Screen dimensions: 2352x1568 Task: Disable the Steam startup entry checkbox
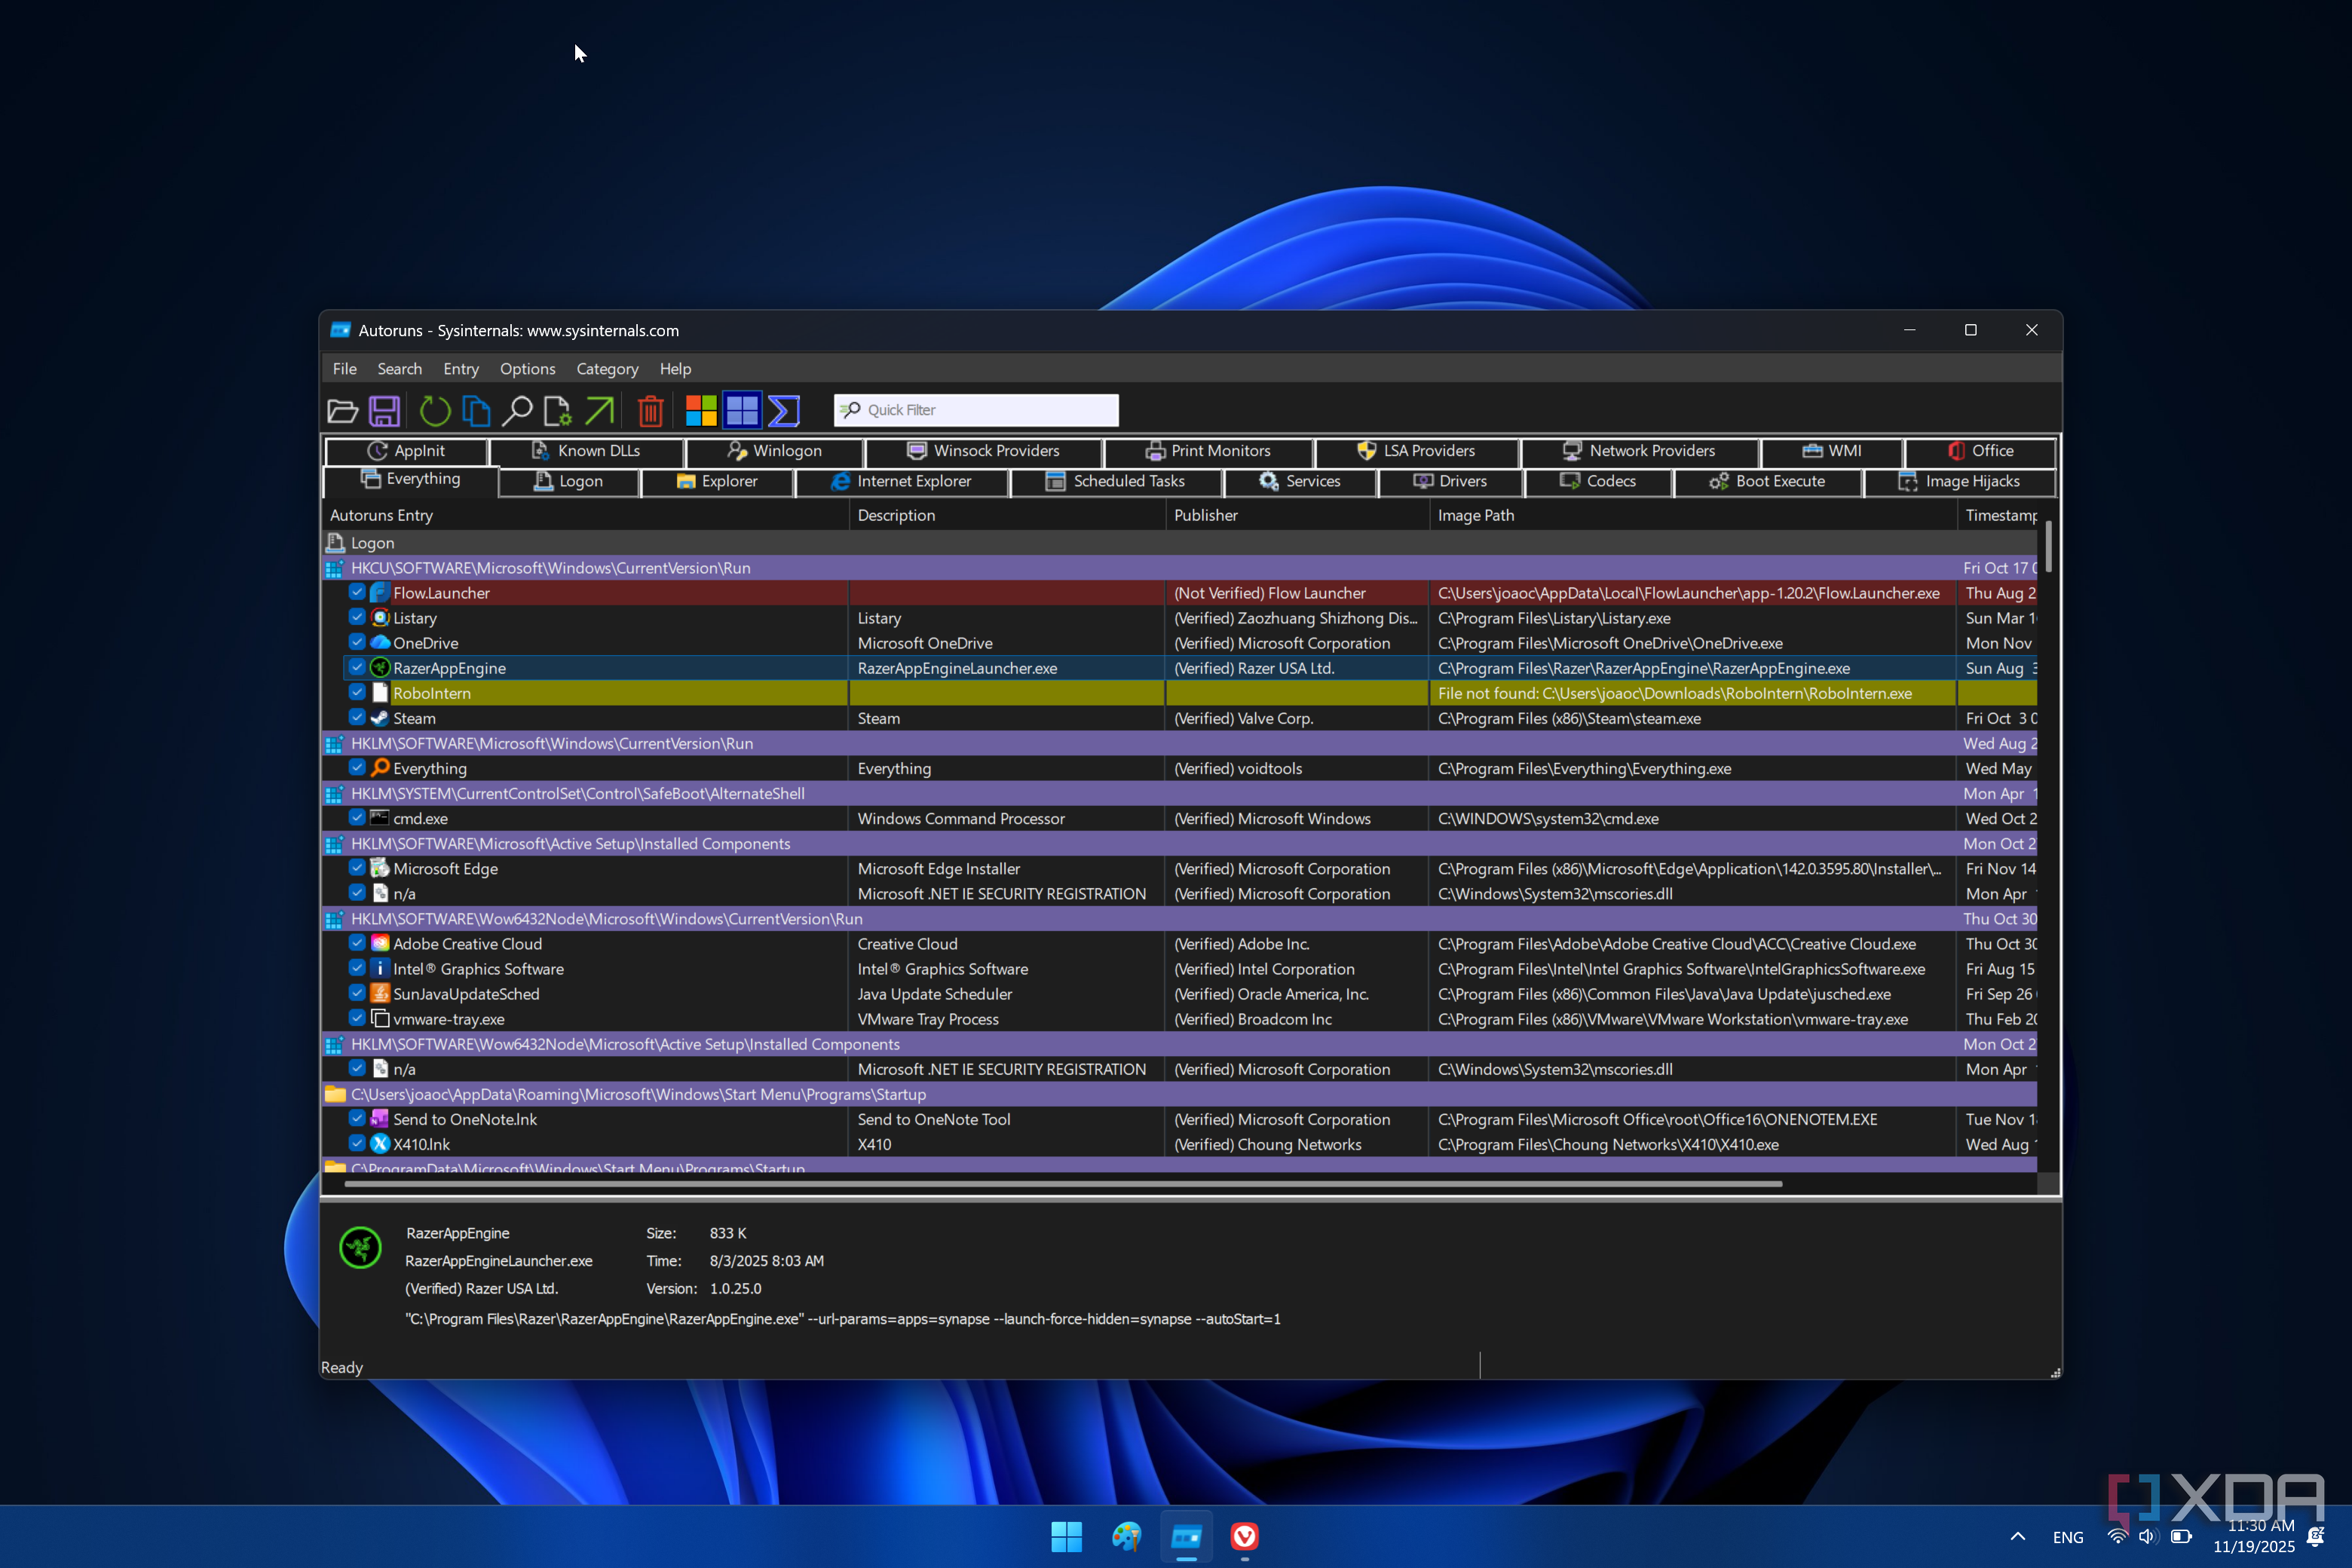tap(357, 717)
